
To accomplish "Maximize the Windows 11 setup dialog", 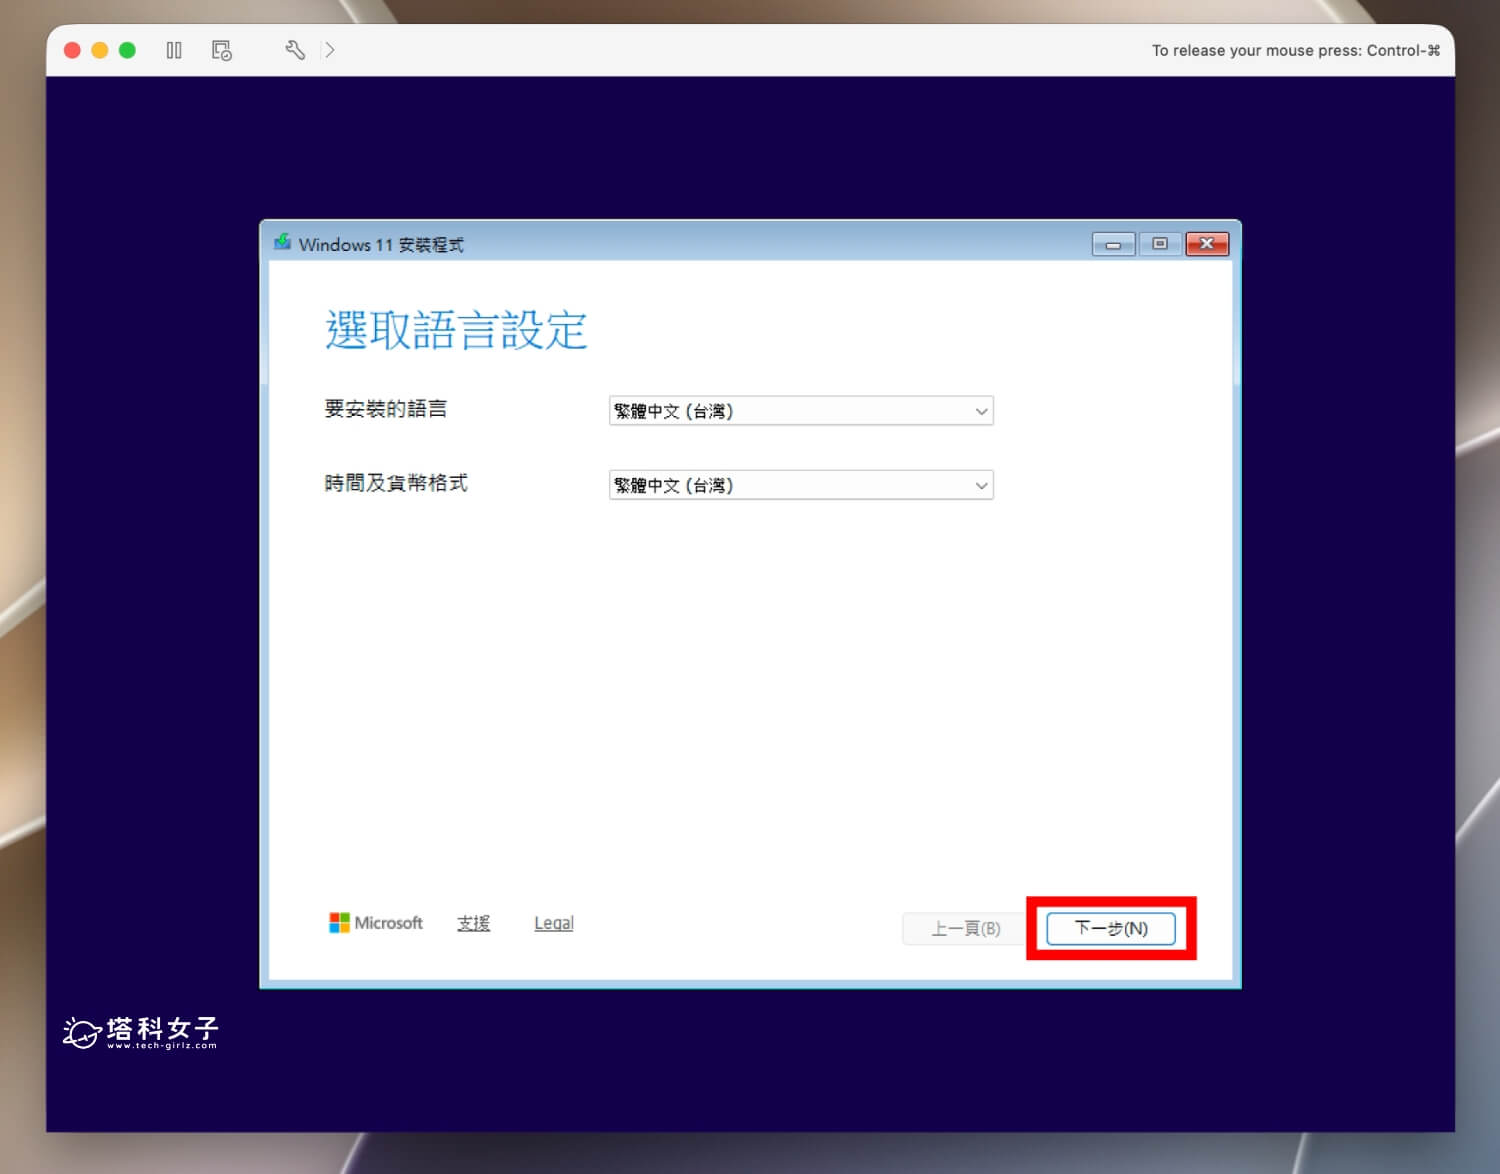I will [x=1160, y=244].
